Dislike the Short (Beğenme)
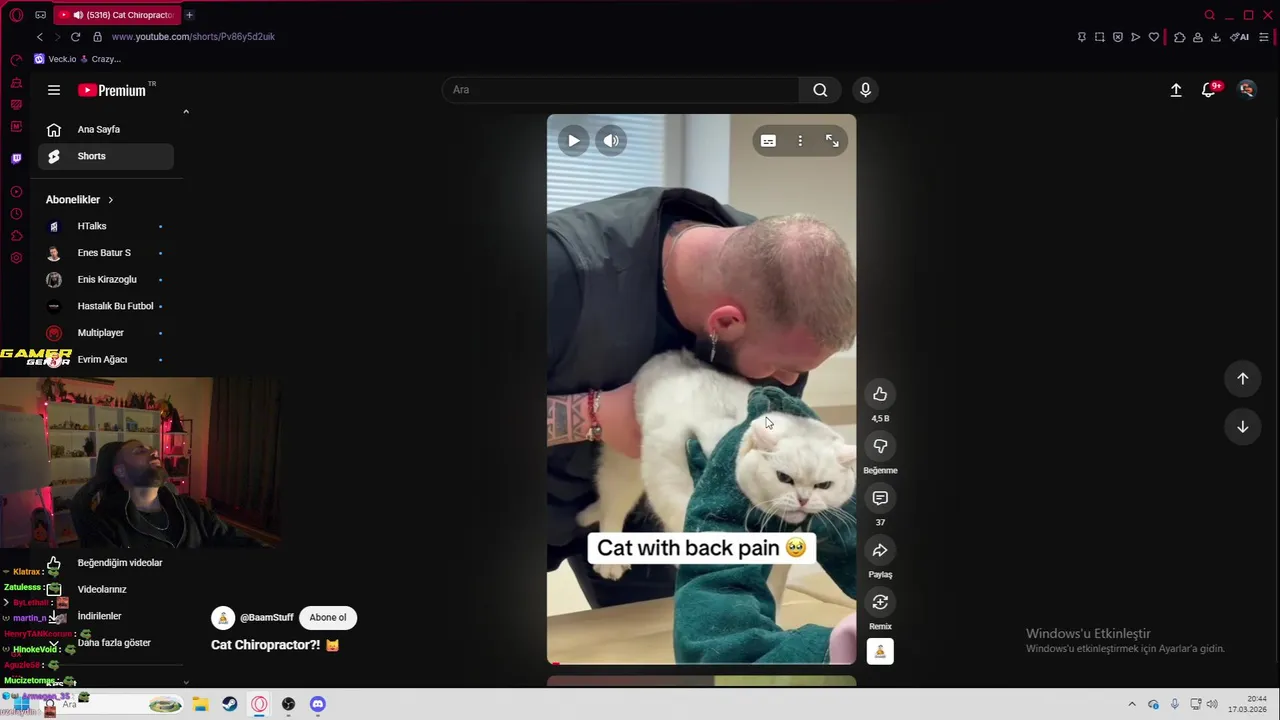Screen dimensions: 1280x720 click(x=880, y=446)
